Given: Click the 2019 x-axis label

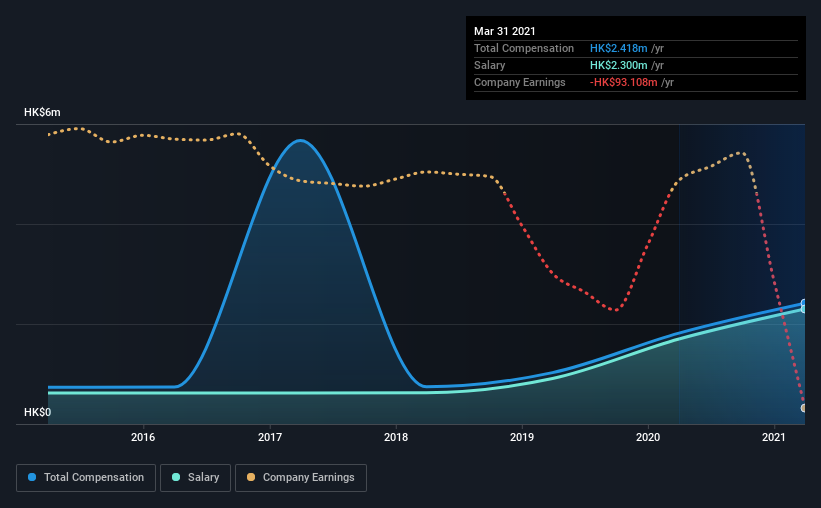Looking at the screenshot, I should (522, 437).
